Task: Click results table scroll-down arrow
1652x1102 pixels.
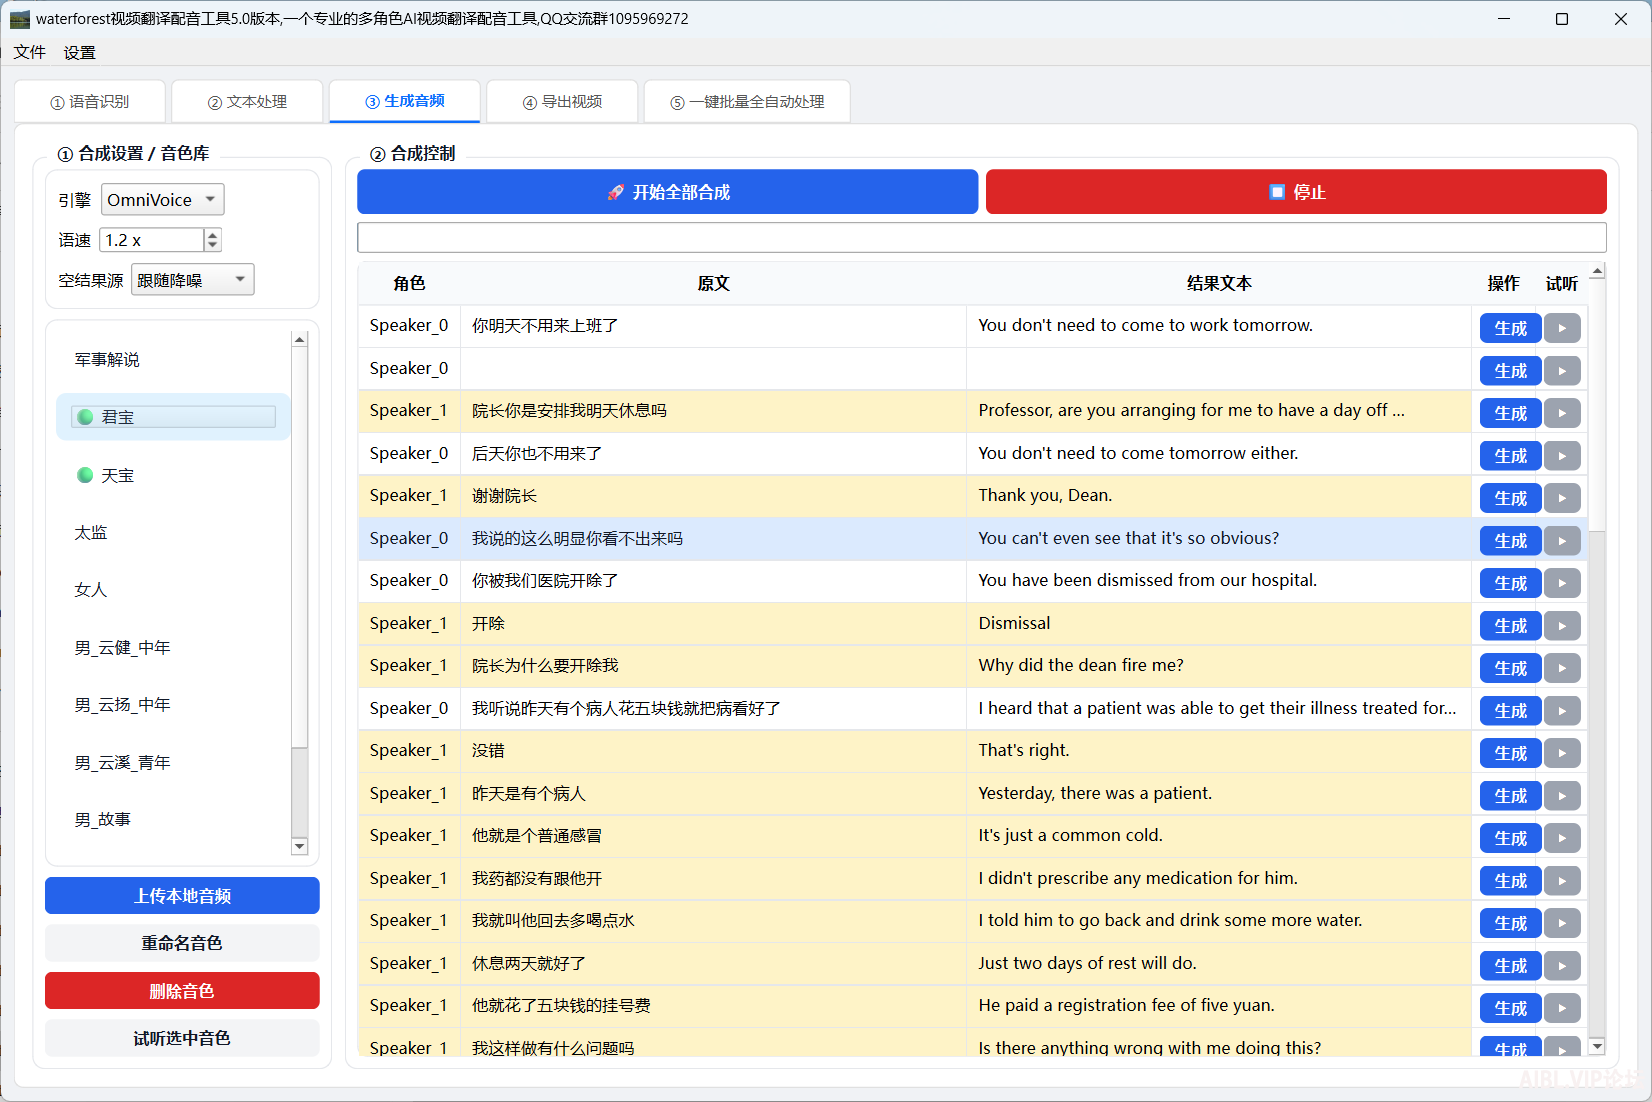Action: point(1597,1046)
